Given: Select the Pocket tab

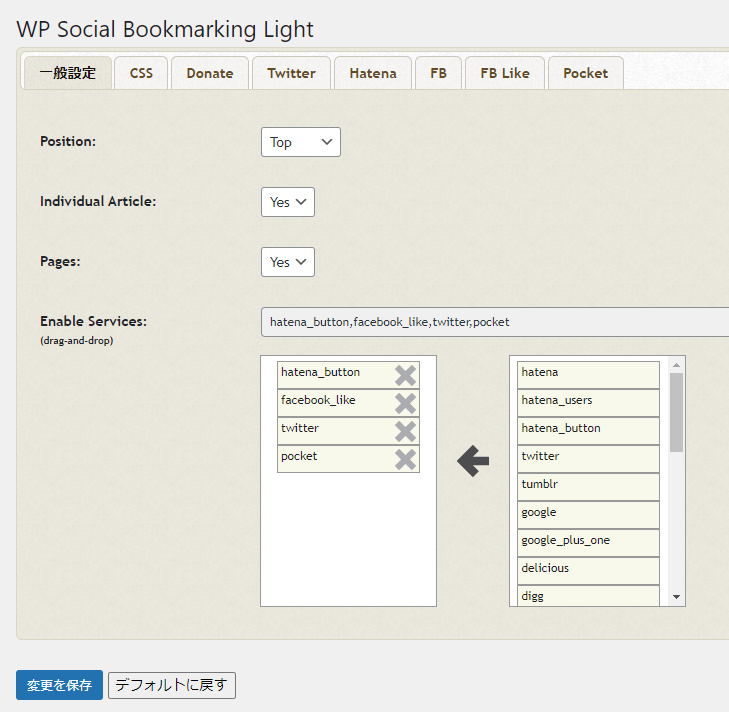Looking at the screenshot, I should pyautogui.click(x=585, y=73).
